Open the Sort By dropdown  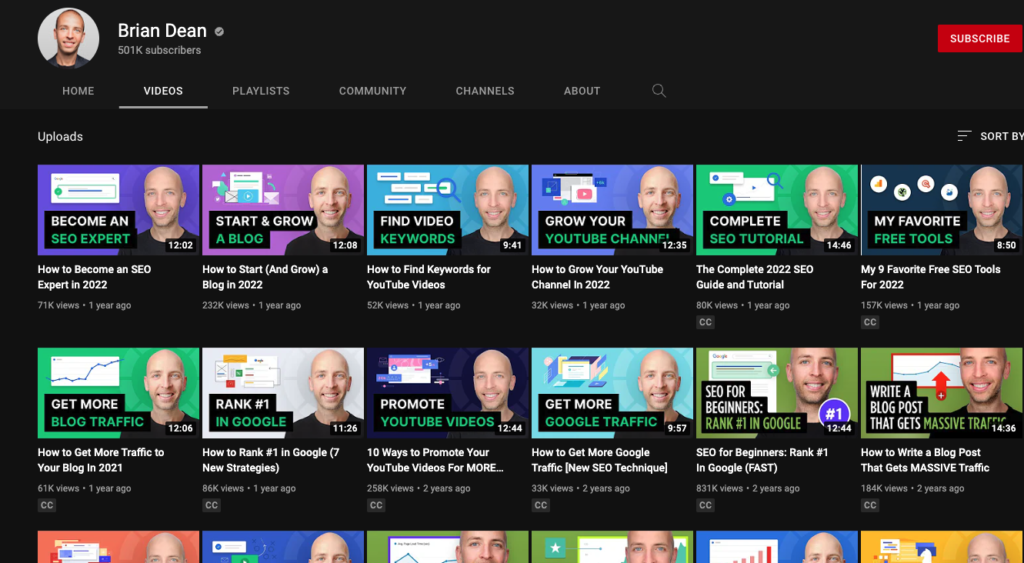point(990,136)
